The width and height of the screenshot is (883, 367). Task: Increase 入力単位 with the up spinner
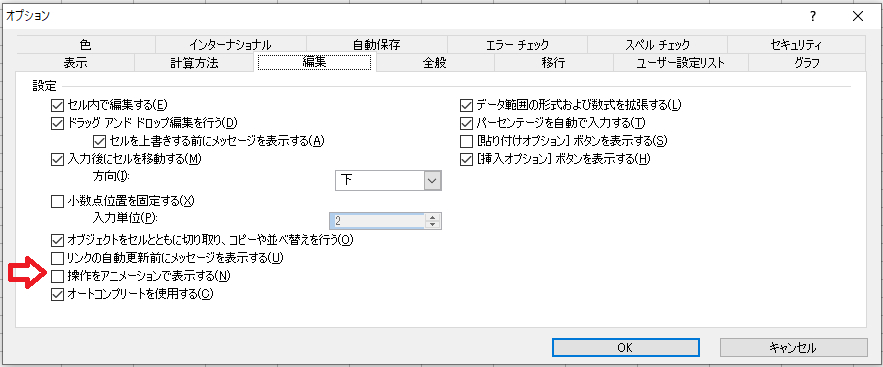432,217
